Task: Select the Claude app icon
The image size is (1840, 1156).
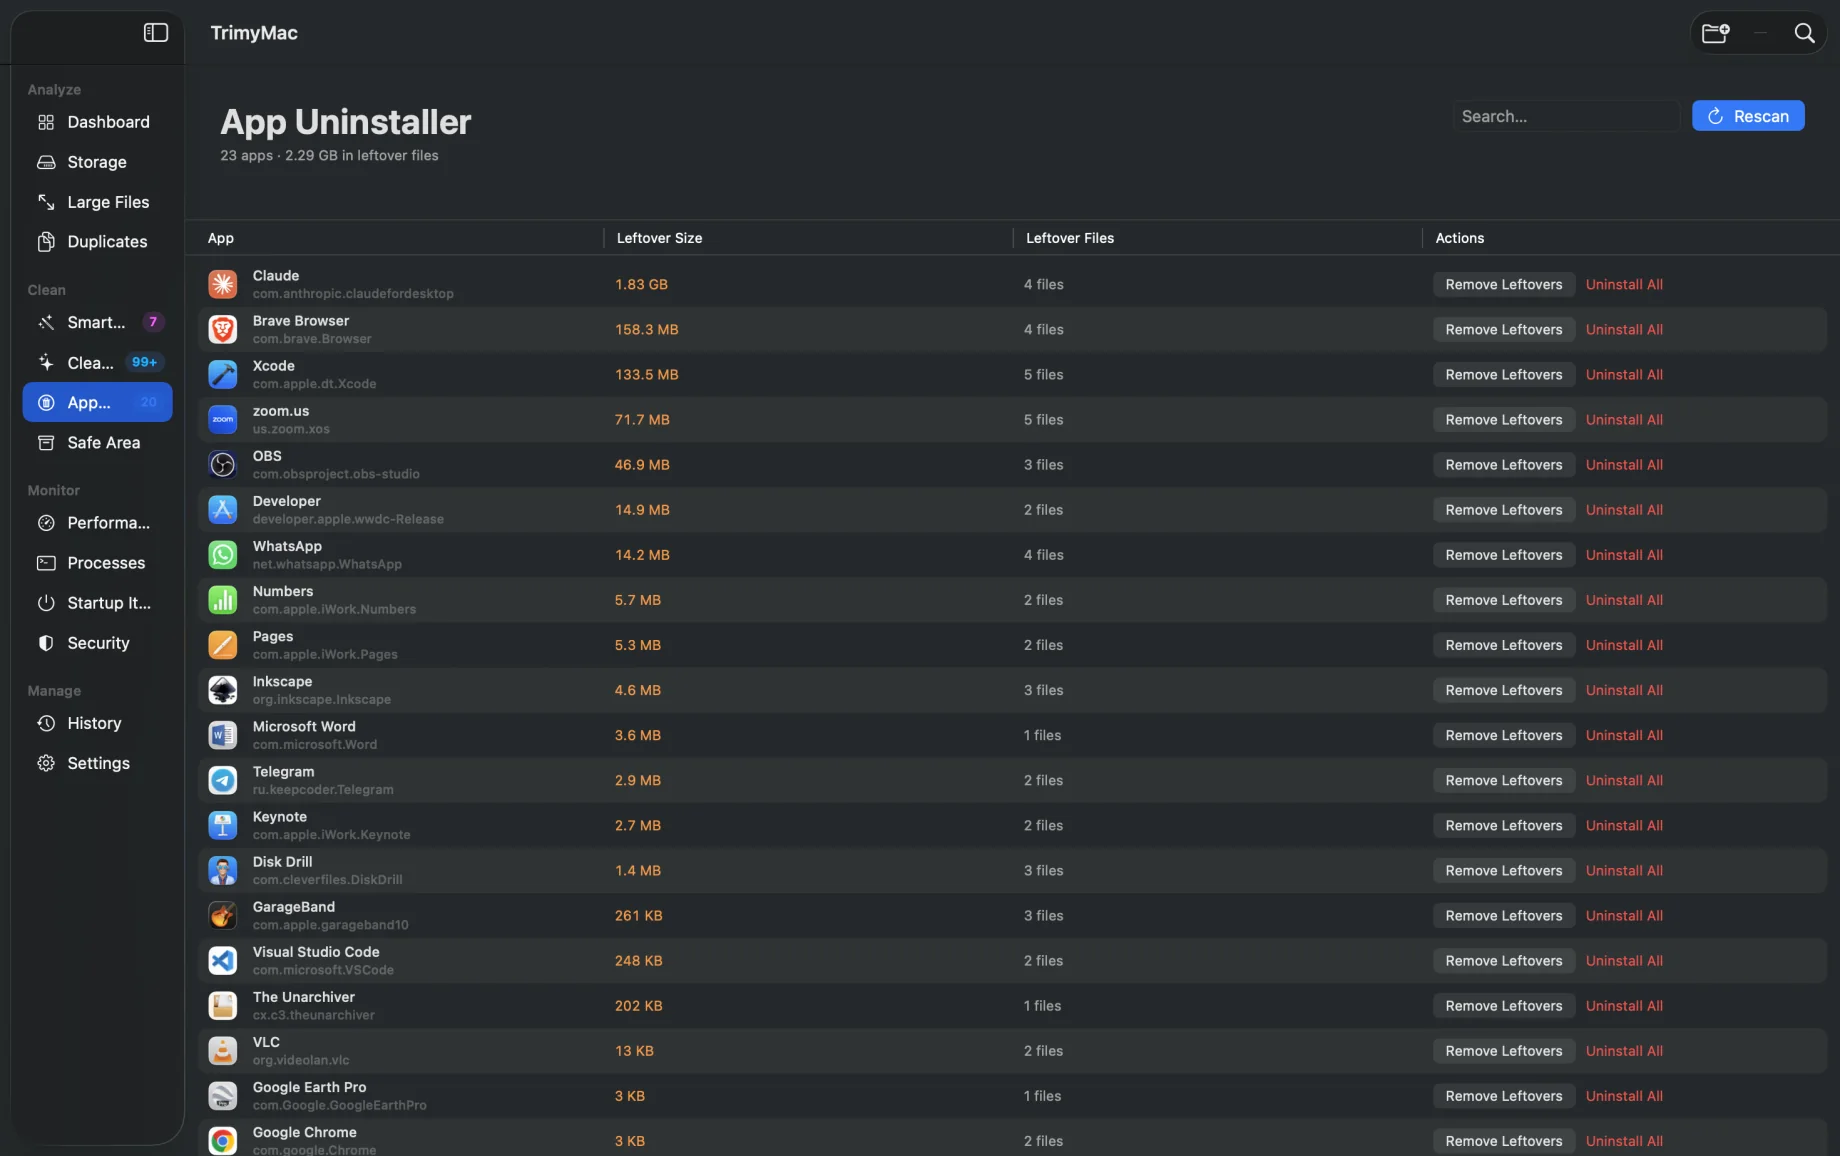Action: (x=222, y=284)
